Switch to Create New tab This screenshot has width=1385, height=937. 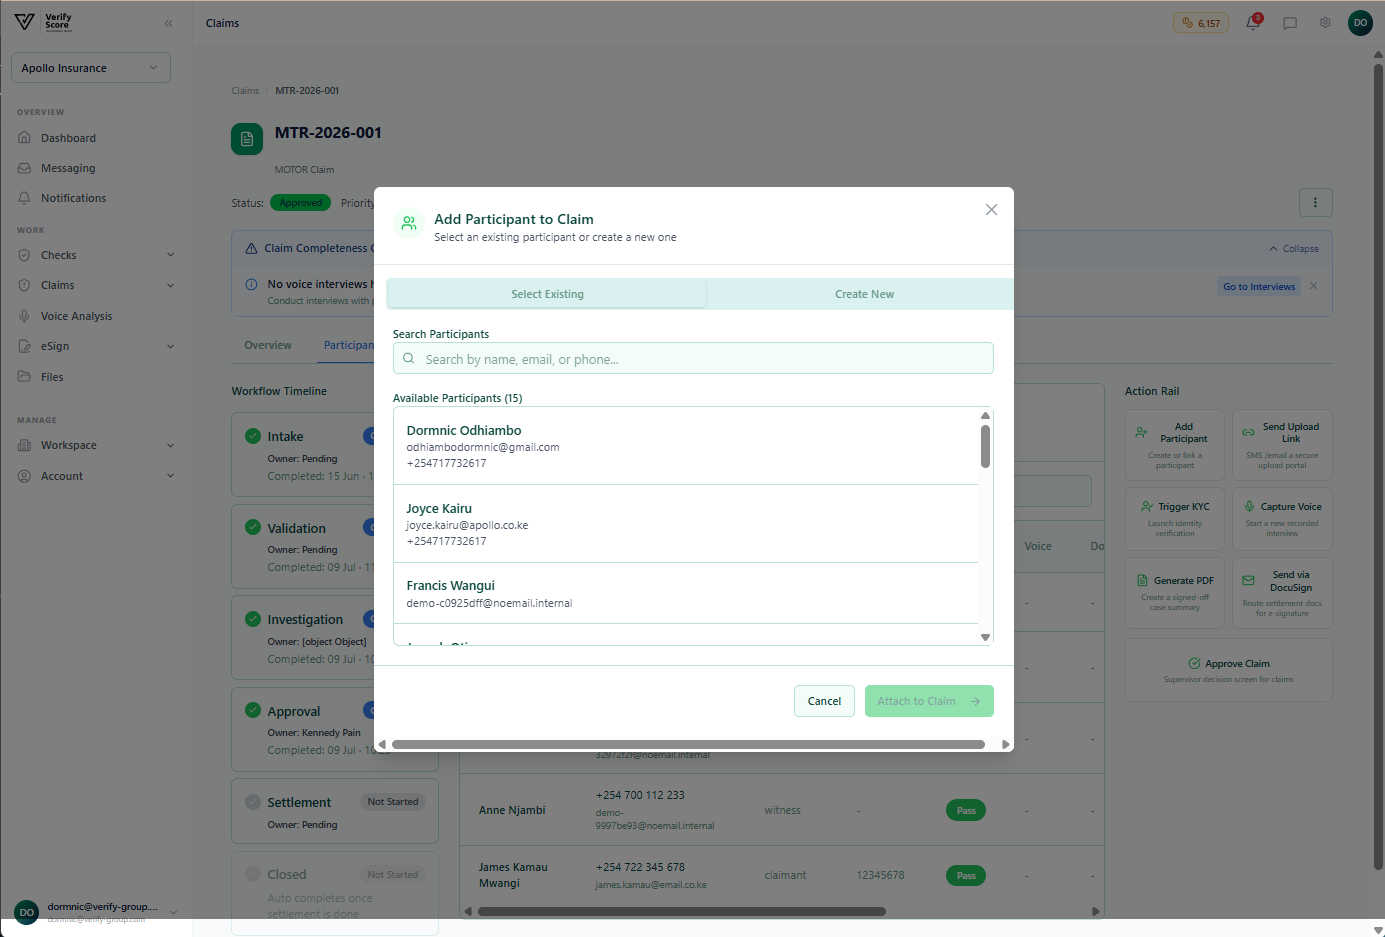click(x=864, y=294)
